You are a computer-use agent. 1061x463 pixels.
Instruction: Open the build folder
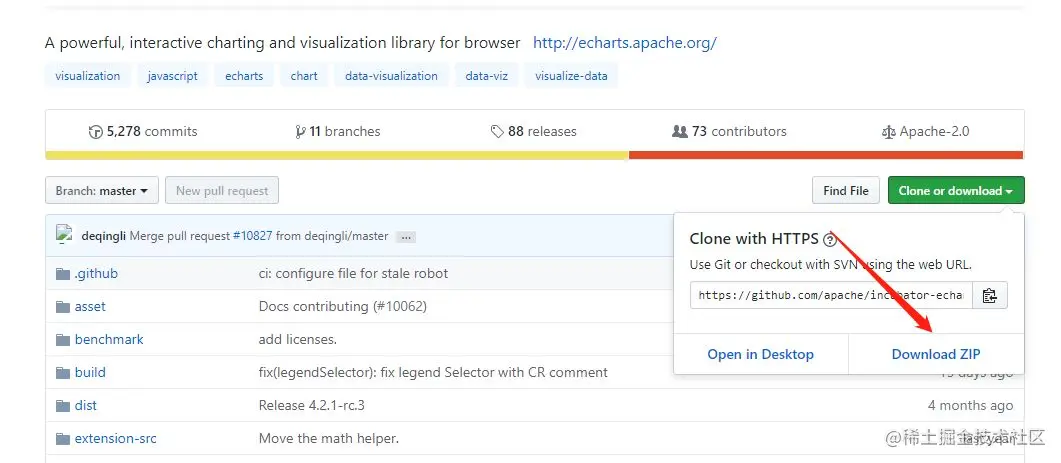point(90,372)
